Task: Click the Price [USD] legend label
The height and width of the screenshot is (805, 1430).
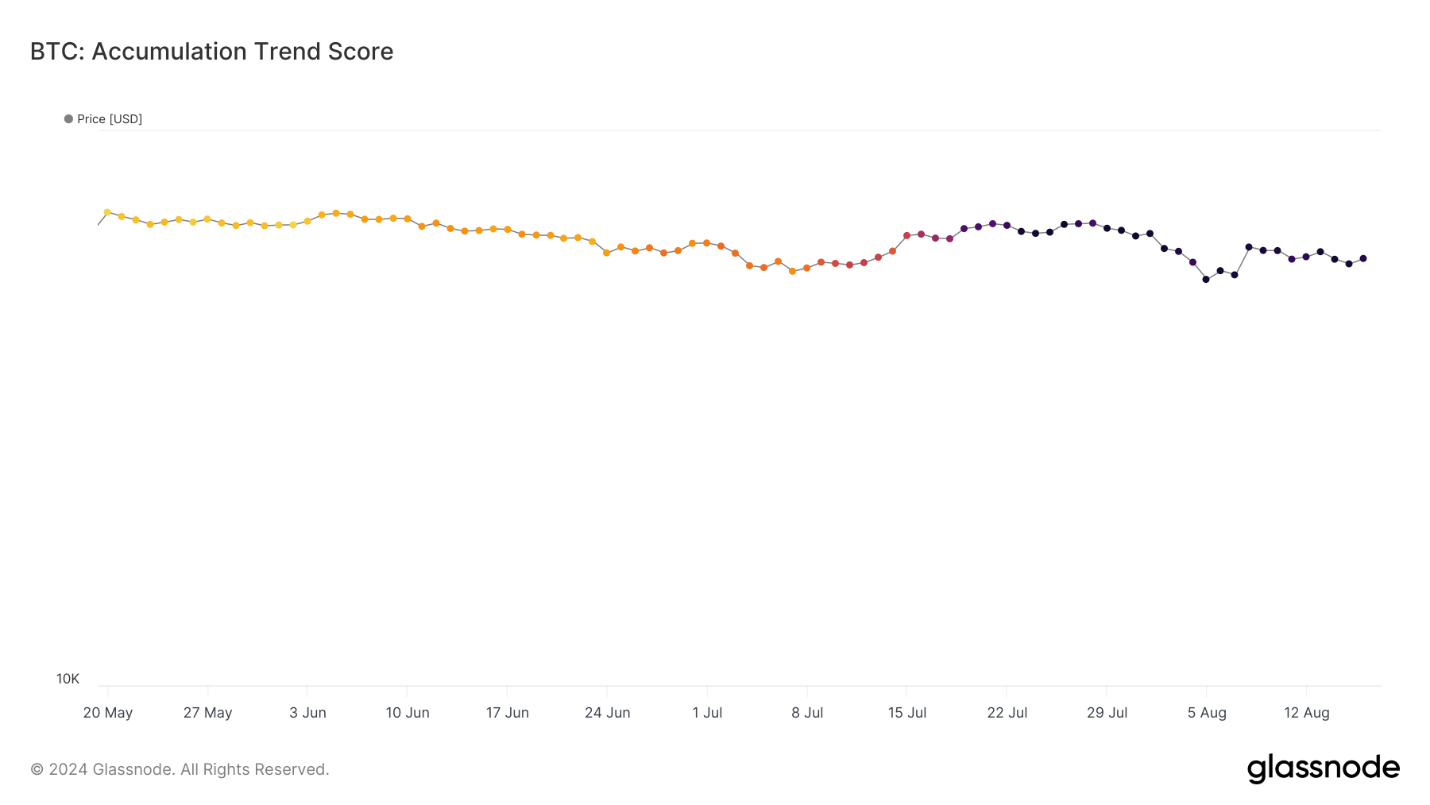Action: [x=110, y=119]
